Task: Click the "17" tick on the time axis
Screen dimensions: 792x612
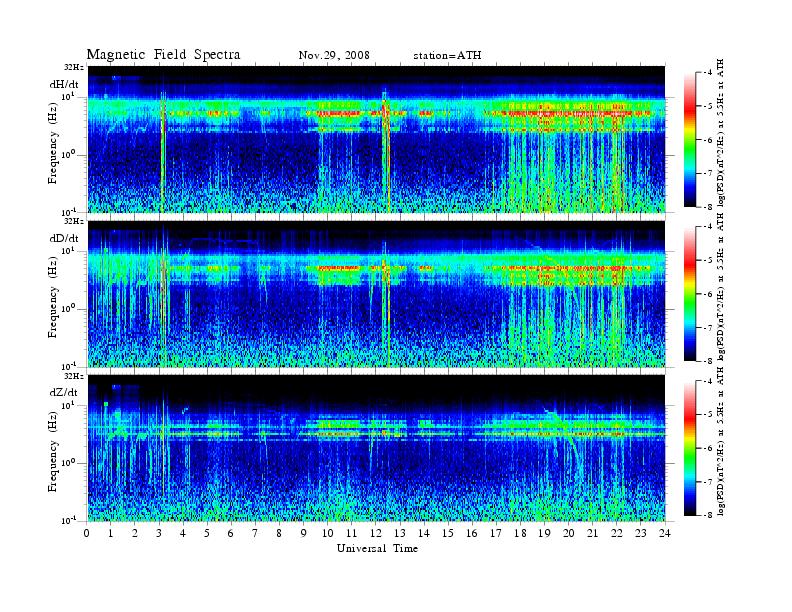Action: 496,533
